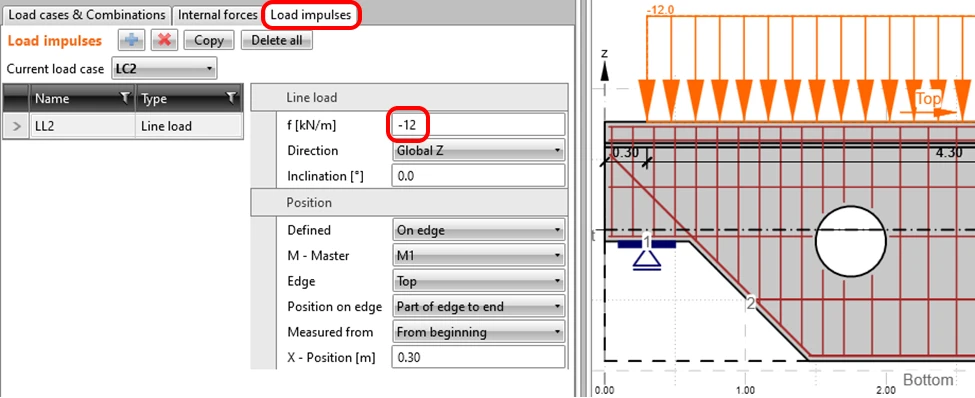This screenshot has height=398, width=975.
Task: Filter the Type column
Action: (231, 98)
